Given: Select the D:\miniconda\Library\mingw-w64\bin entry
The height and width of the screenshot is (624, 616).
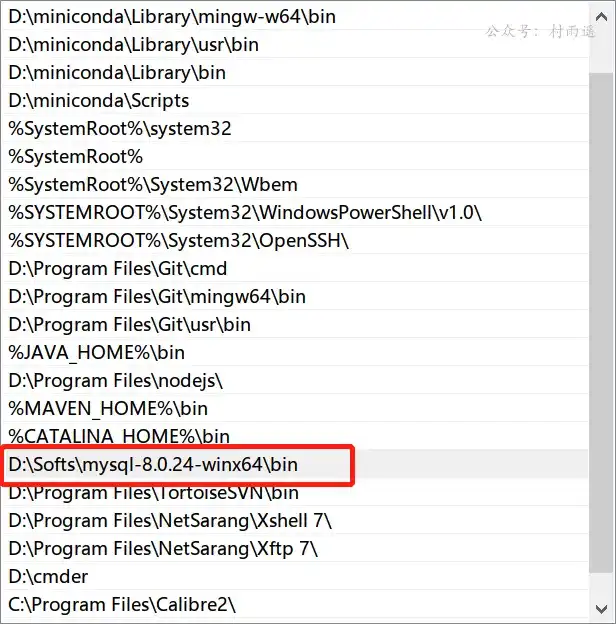Looking at the screenshot, I should coord(296,16).
